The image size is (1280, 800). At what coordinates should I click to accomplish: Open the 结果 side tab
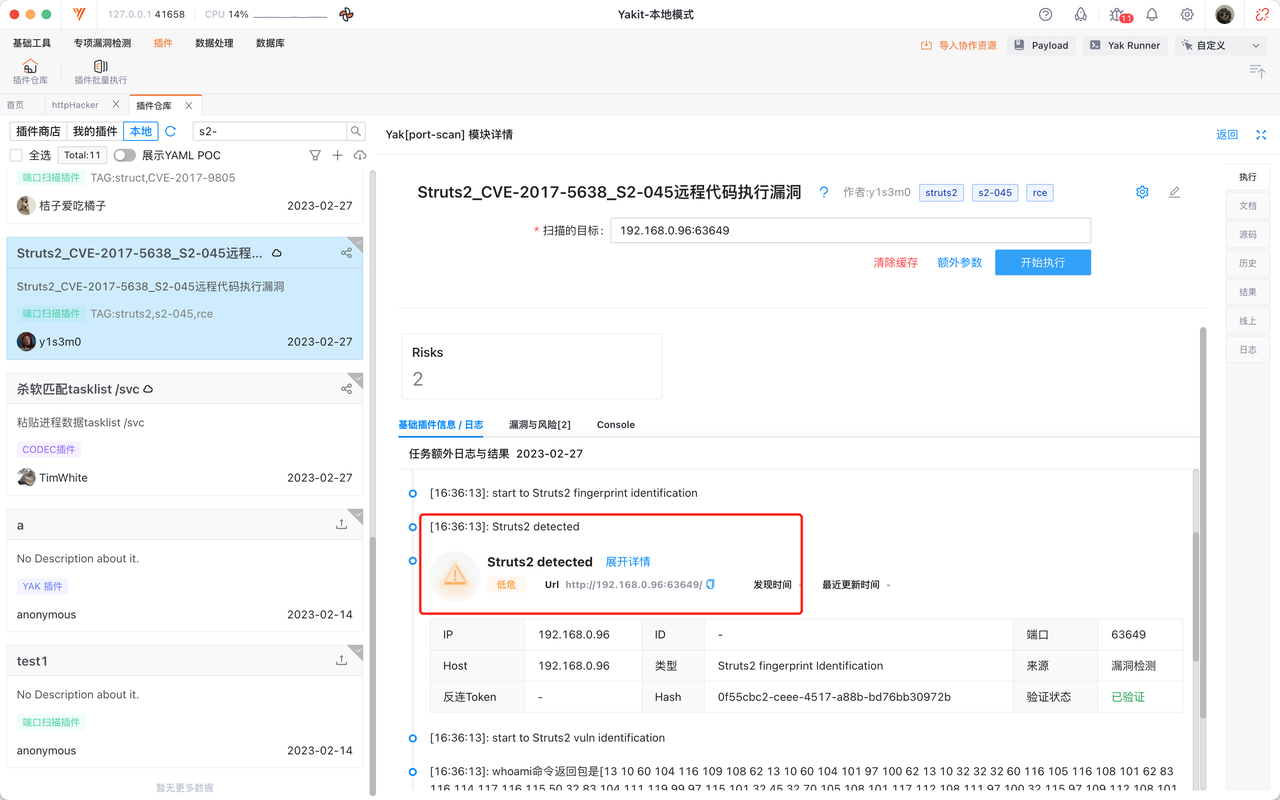[x=1248, y=293]
